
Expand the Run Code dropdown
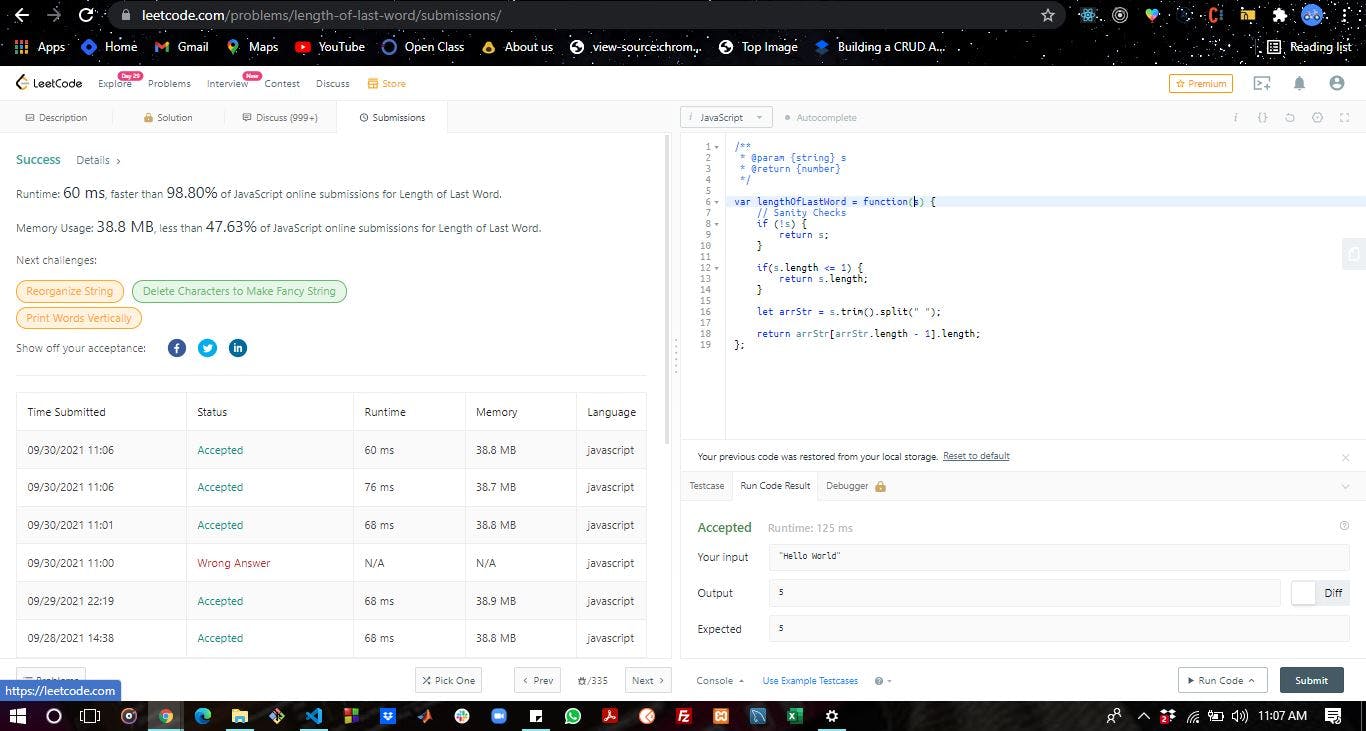click(x=1251, y=681)
